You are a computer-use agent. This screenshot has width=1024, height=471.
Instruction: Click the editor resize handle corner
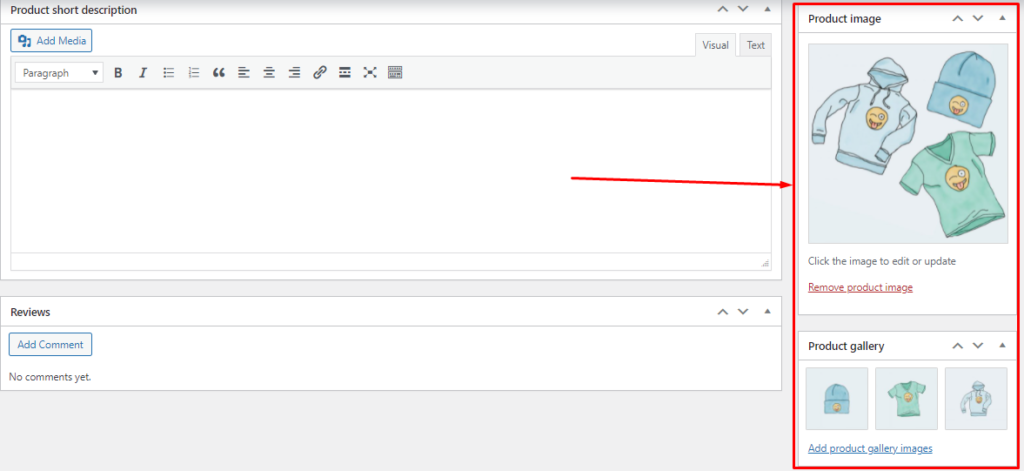[765, 263]
